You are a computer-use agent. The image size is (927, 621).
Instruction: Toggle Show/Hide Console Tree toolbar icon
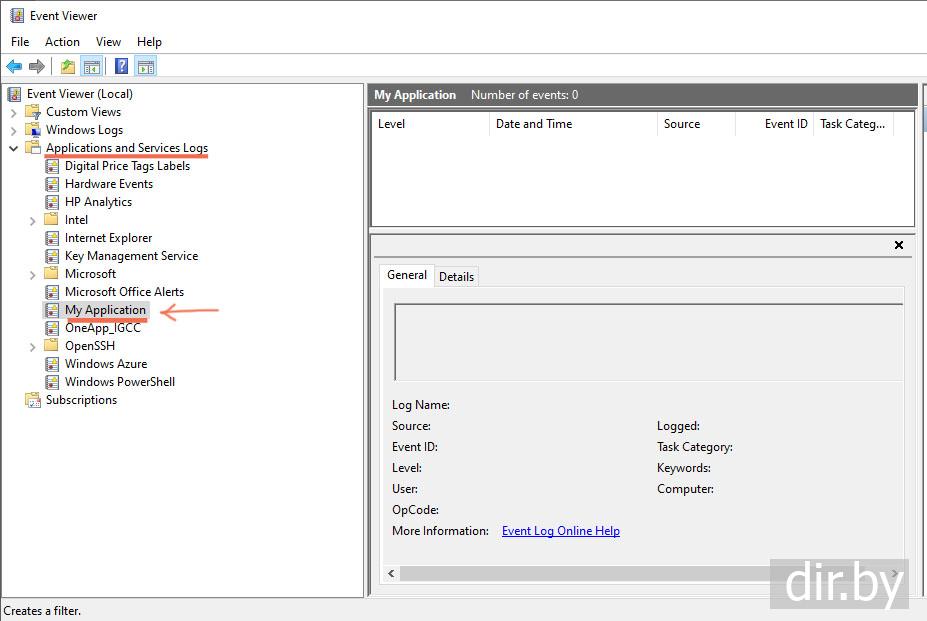[91, 67]
